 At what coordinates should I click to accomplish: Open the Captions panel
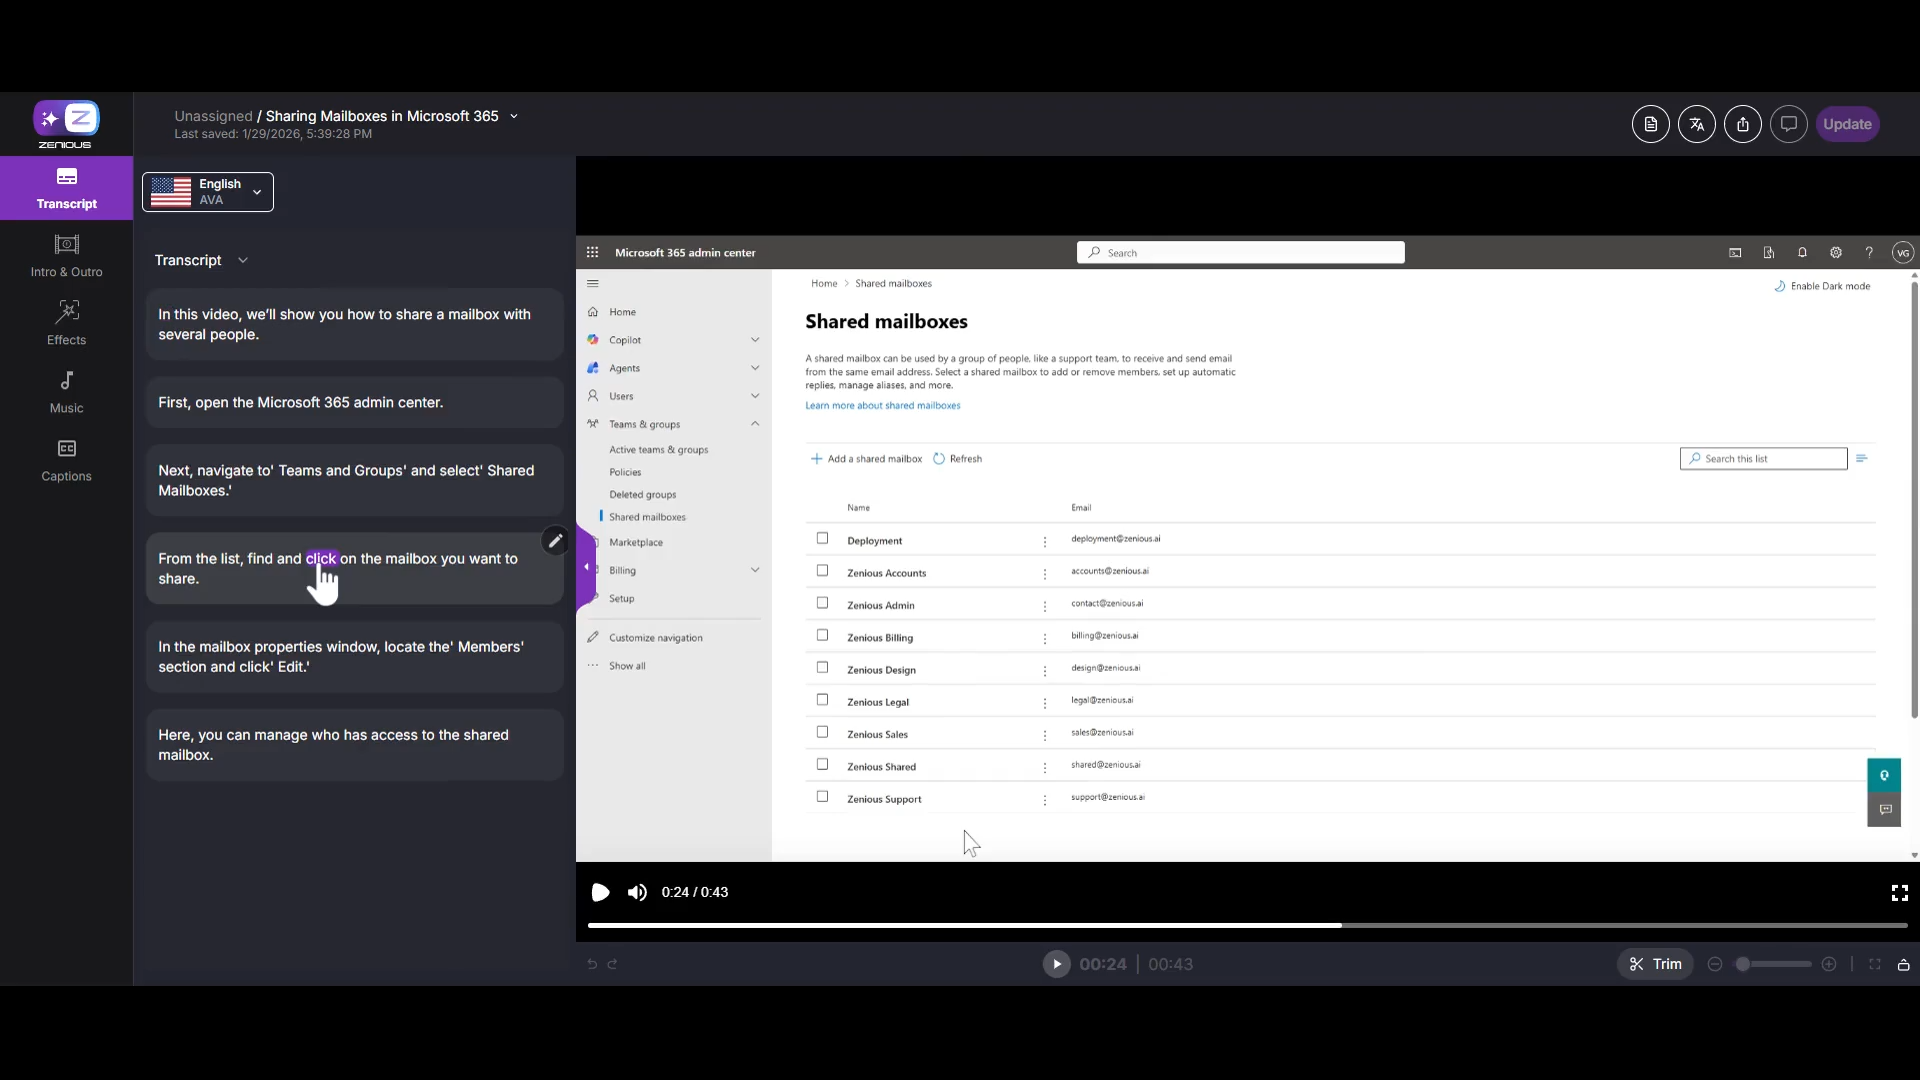coord(66,459)
